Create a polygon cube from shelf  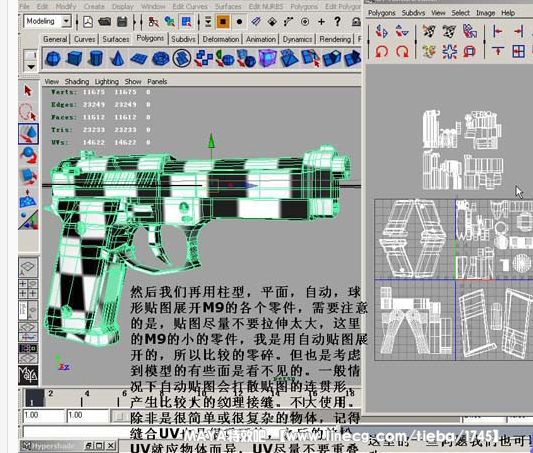coord(74,58)
